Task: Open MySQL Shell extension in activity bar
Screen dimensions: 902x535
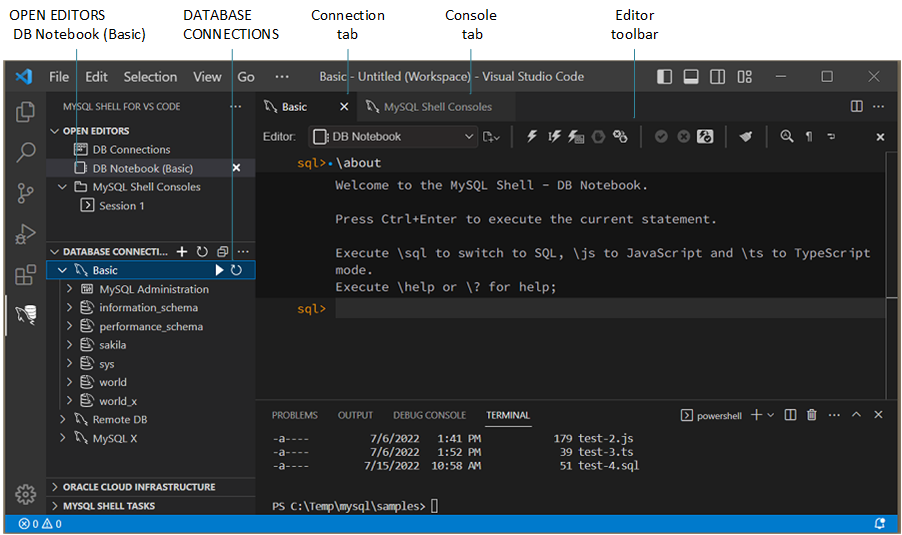Action: tap(26, 316)
